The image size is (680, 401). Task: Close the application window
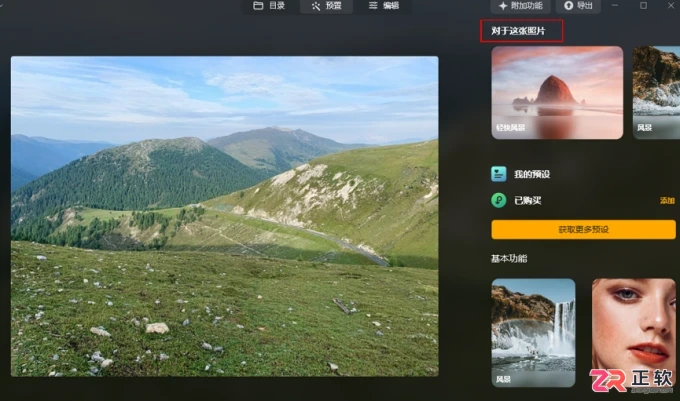point(671,6)
